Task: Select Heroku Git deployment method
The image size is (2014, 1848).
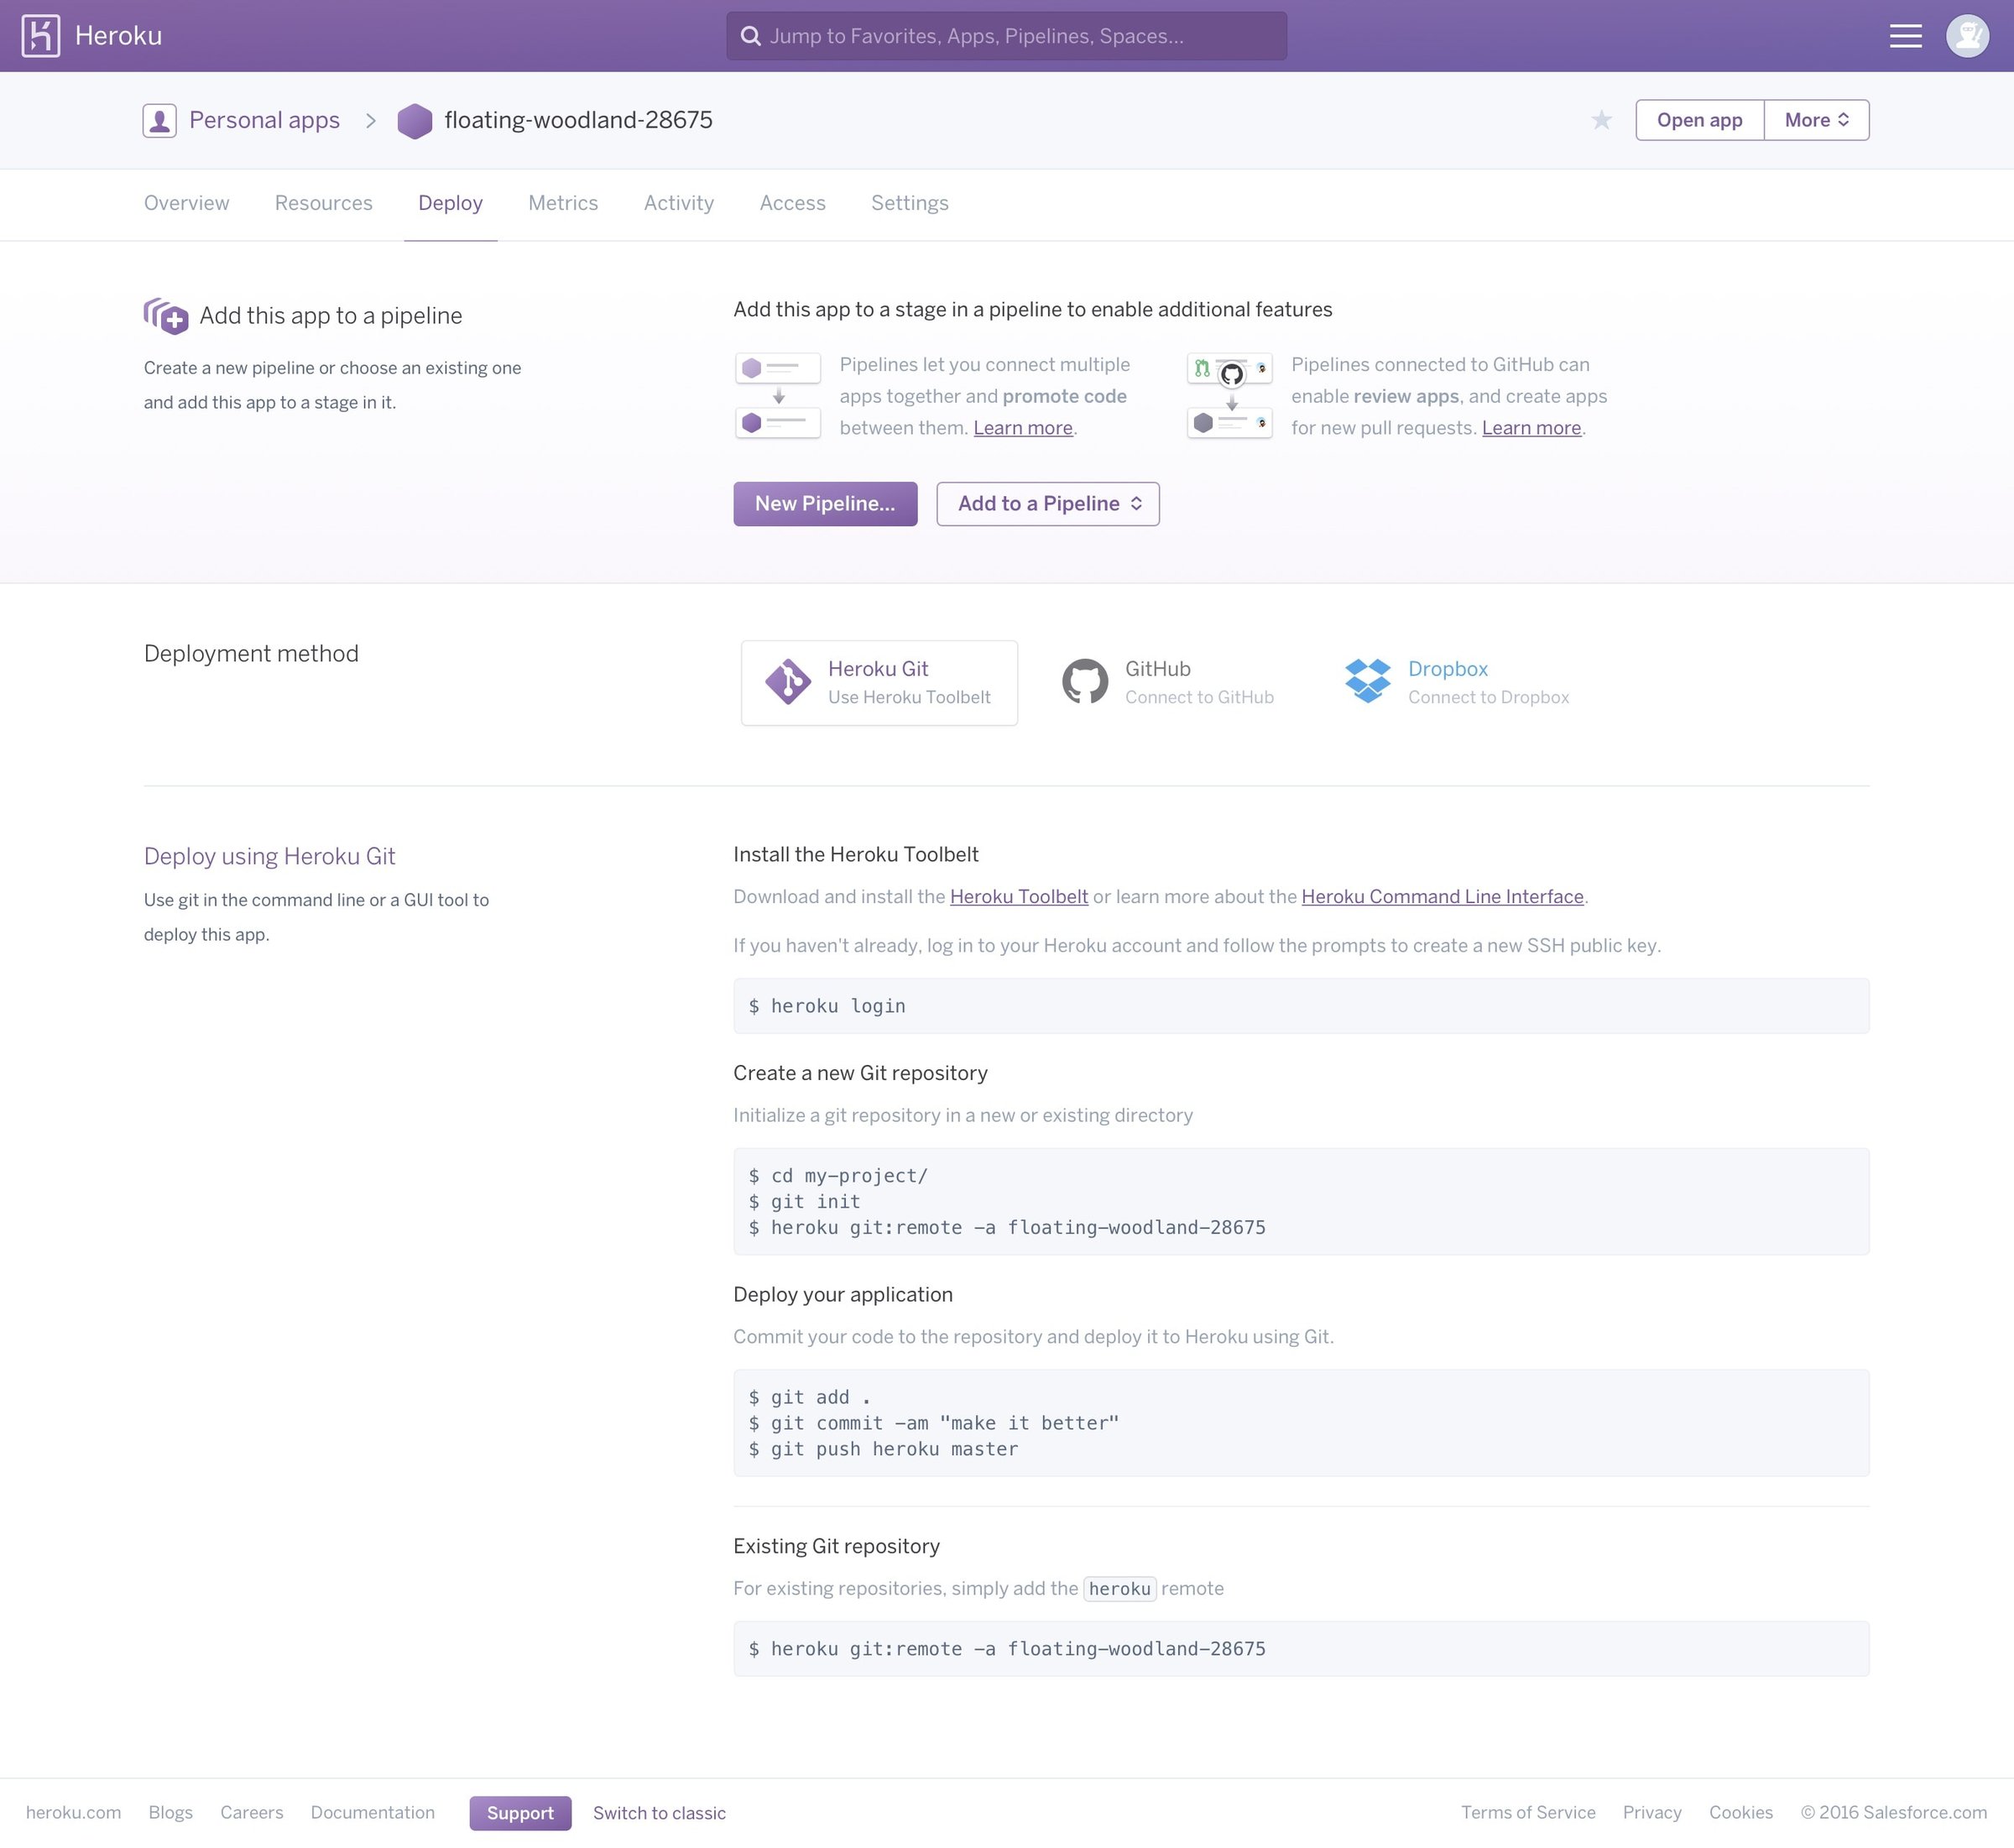Action: click(879, 683)
